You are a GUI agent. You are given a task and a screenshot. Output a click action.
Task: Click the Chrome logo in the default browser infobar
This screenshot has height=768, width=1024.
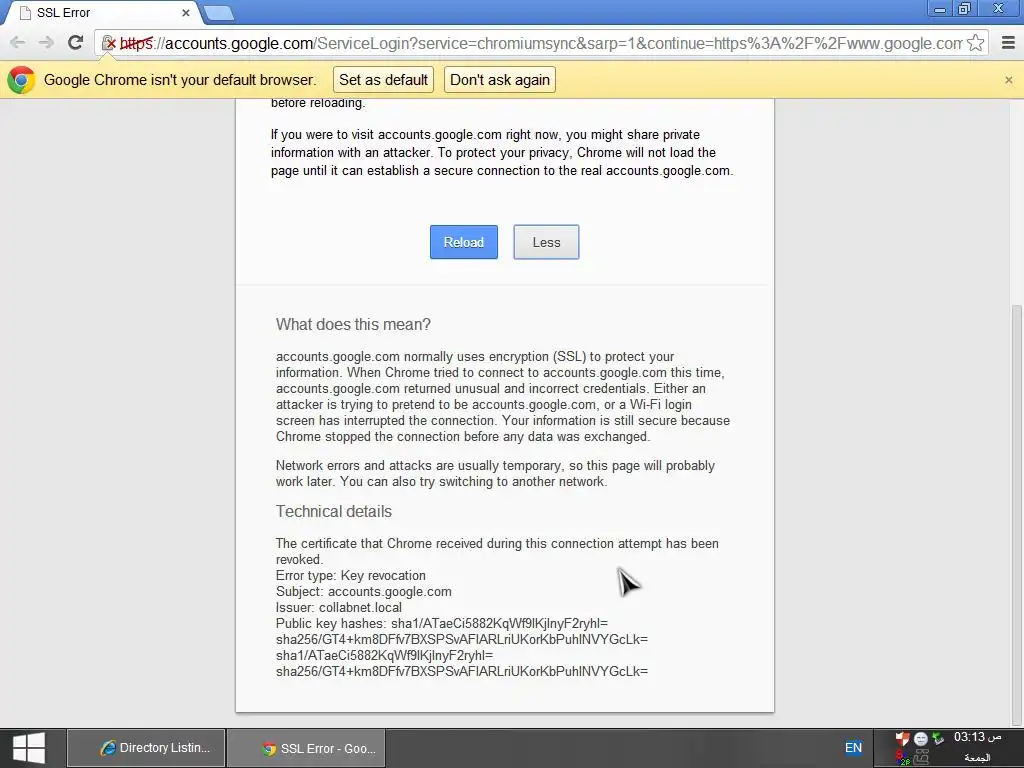pyautogui.click(x=21, y=80)
